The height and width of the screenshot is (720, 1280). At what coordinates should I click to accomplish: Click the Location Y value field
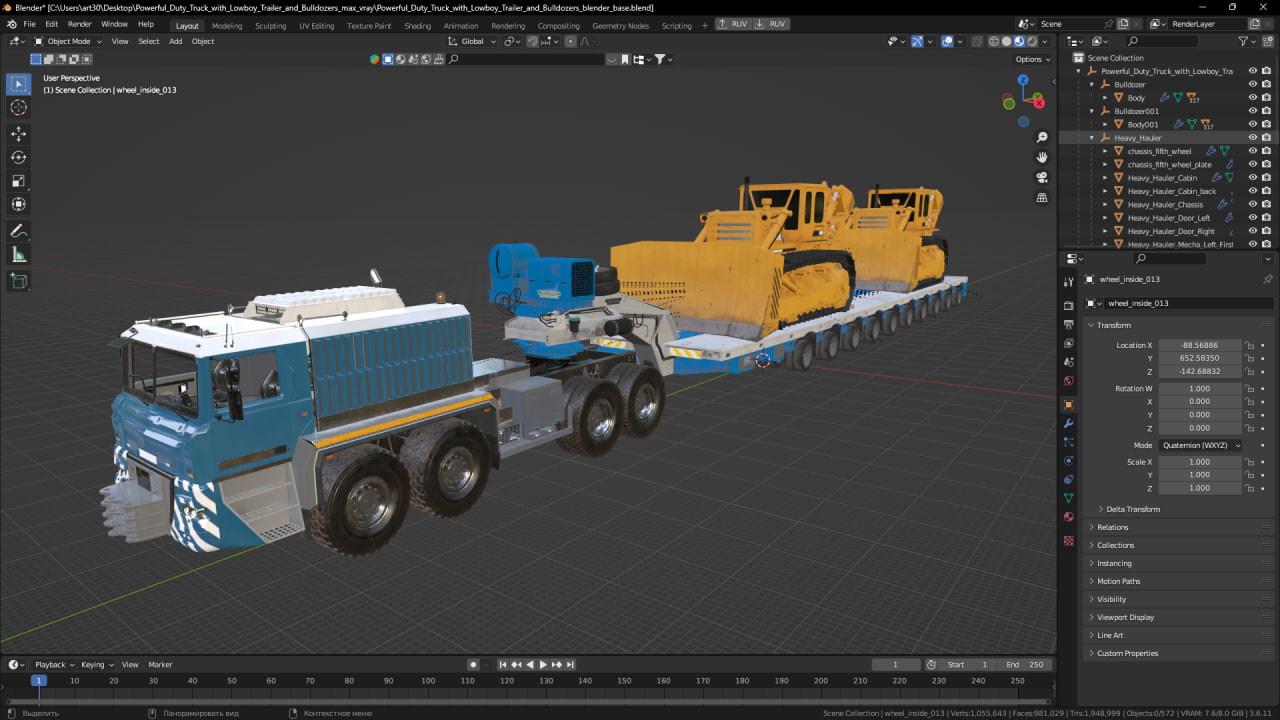click(1200, 358)
